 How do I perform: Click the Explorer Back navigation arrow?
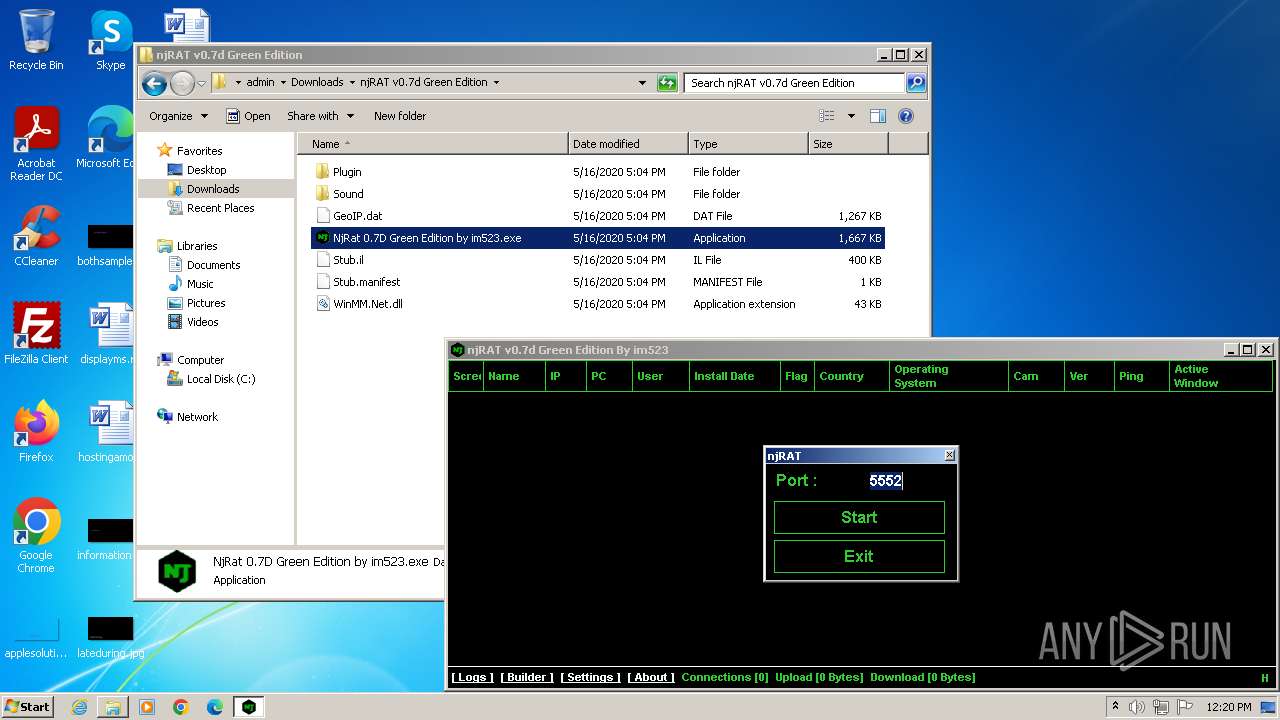(154, 83)
